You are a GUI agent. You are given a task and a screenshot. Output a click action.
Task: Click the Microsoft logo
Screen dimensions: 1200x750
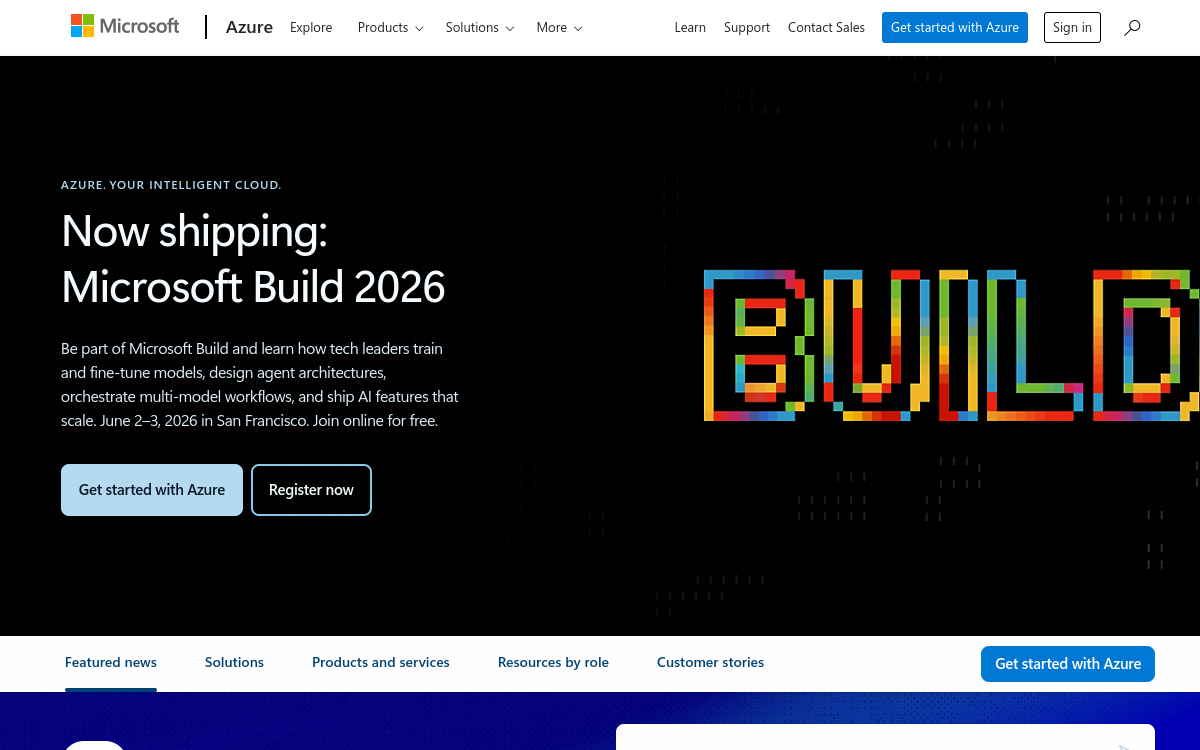coord(125,27)
